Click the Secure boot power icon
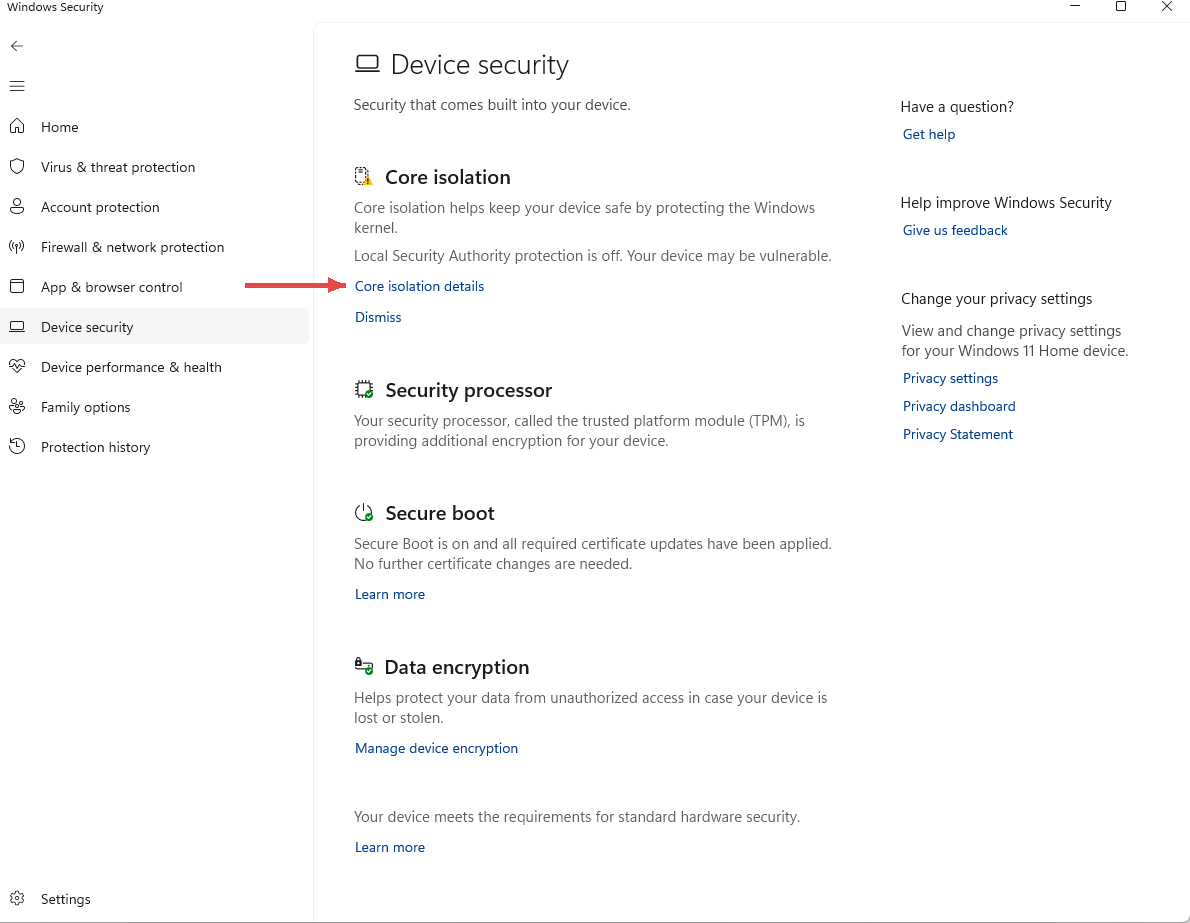Screen dimensions: 1190x923 (364, 512)
